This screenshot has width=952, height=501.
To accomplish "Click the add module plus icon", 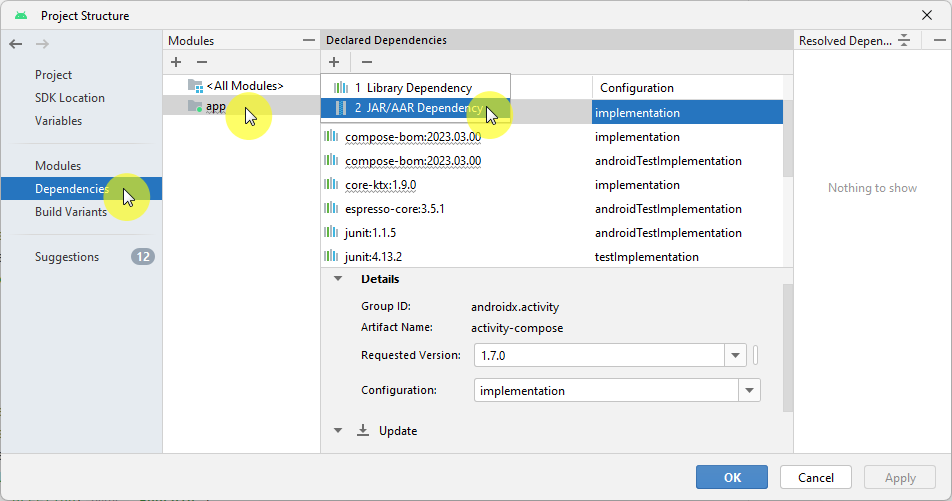I will coord(176,62).
